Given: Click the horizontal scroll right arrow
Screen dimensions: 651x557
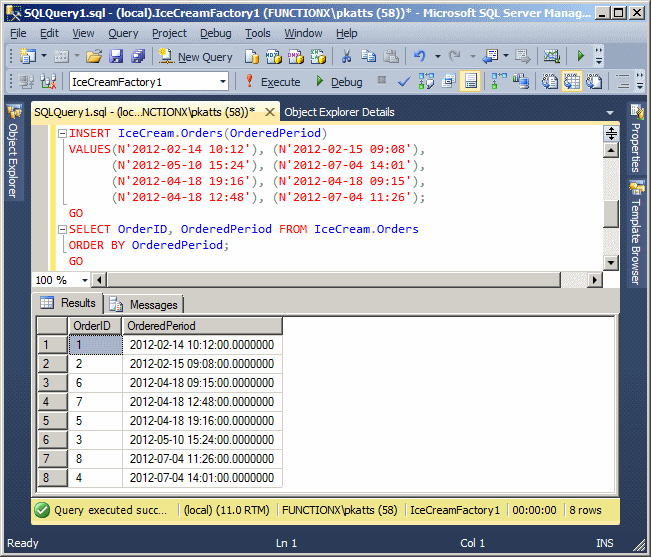Looking at the screenshot, I should (595, 280).
